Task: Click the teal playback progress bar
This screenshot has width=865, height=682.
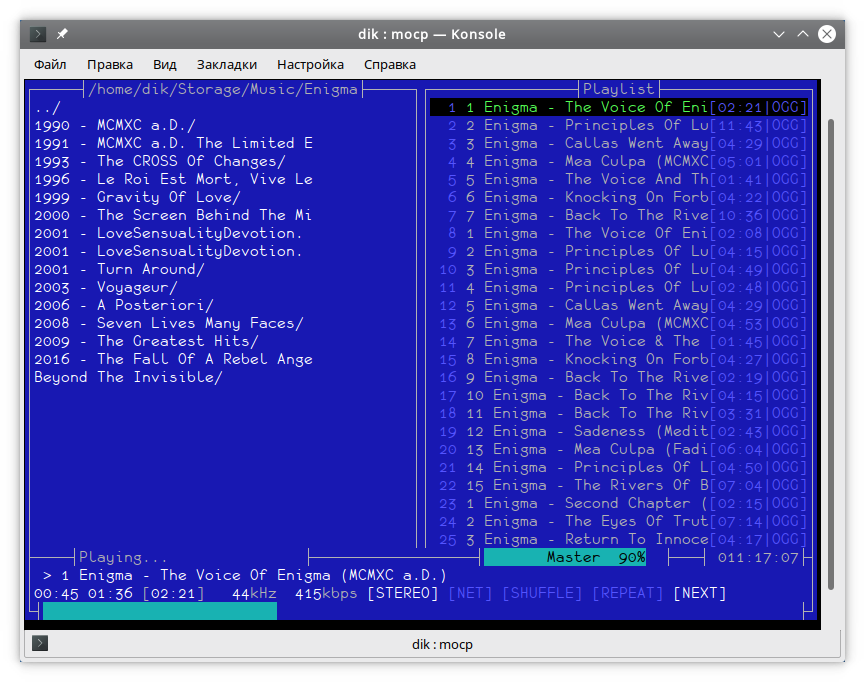Action: click(160, 611)
